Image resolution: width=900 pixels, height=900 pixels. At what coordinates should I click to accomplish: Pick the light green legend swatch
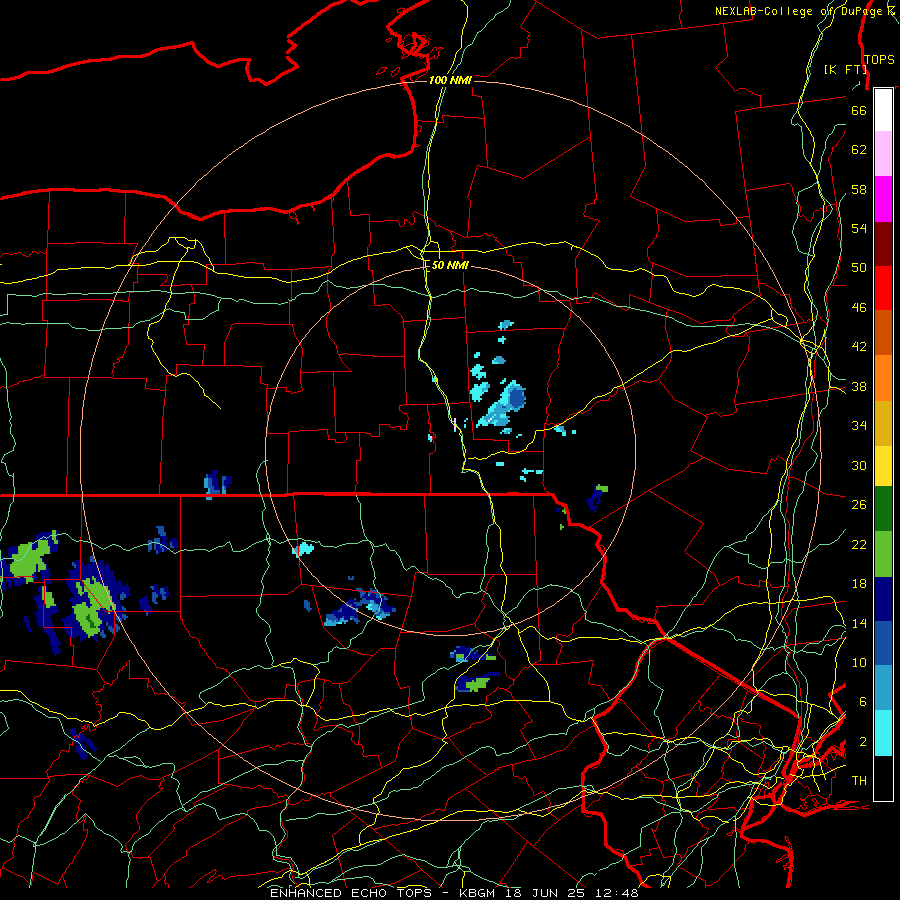coord(883,554)
